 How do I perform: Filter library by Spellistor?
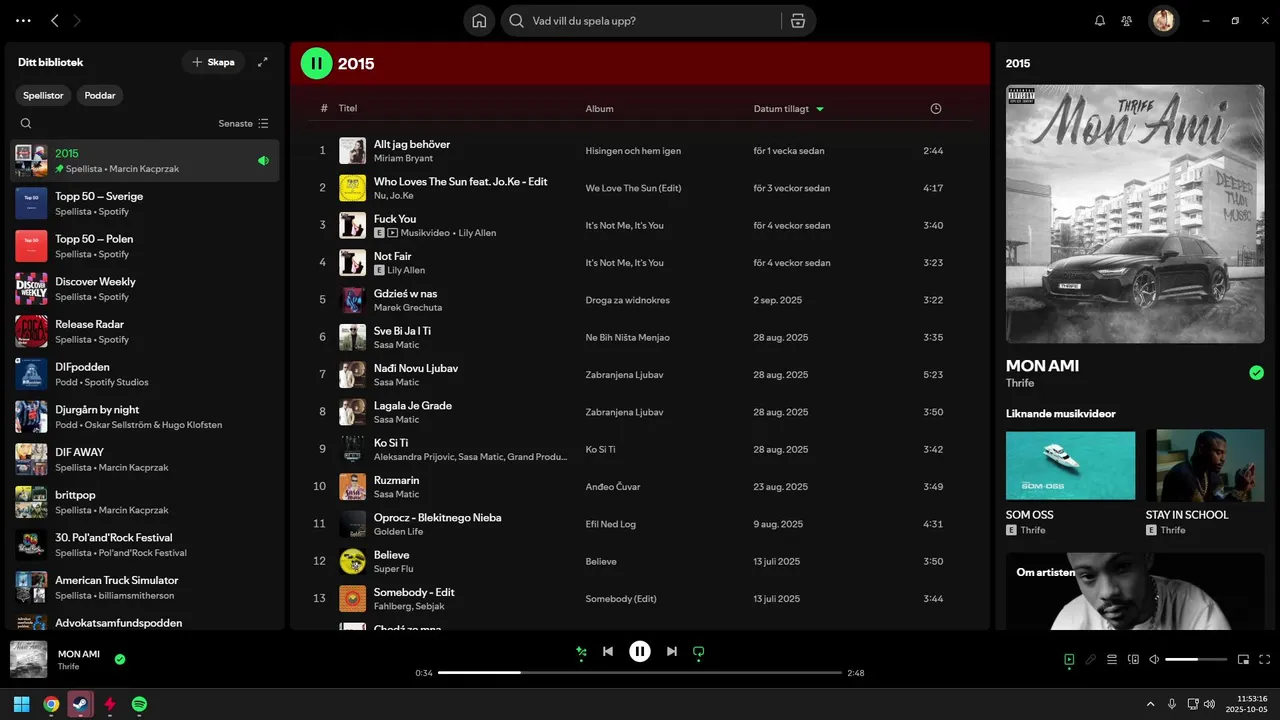coord(44,95)
